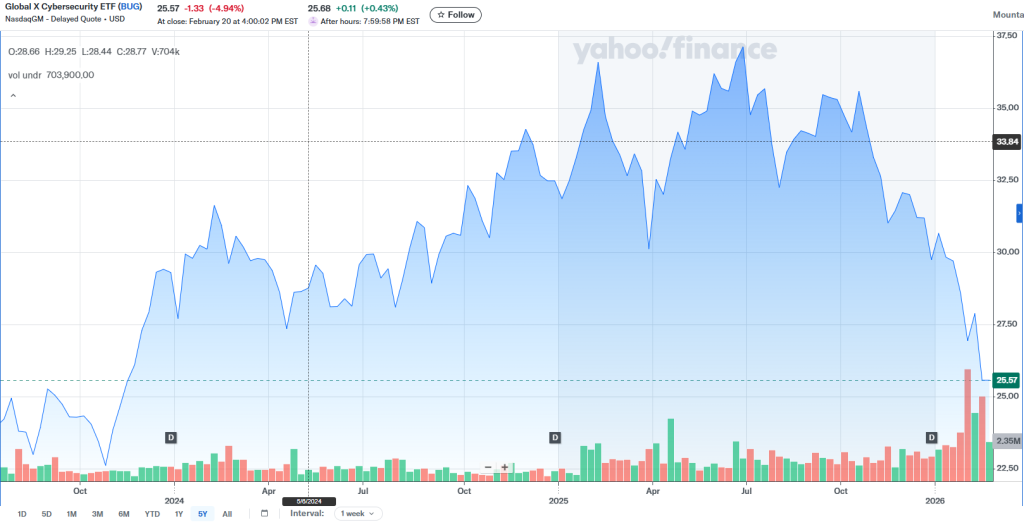Switch the range to 5D

[46, 514]
